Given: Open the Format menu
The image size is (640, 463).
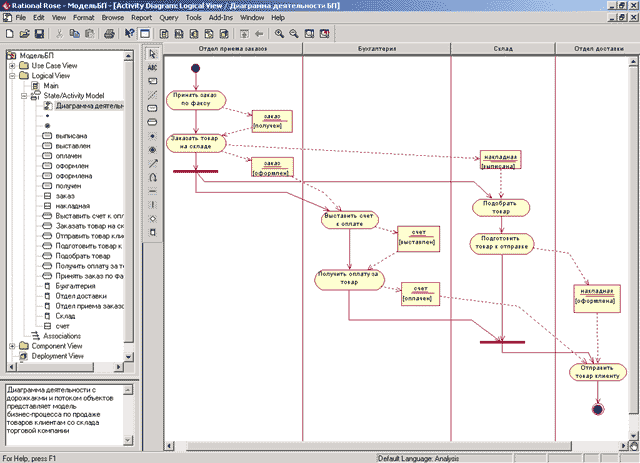Looking at the screenshot, I should [x=84, y=18].
